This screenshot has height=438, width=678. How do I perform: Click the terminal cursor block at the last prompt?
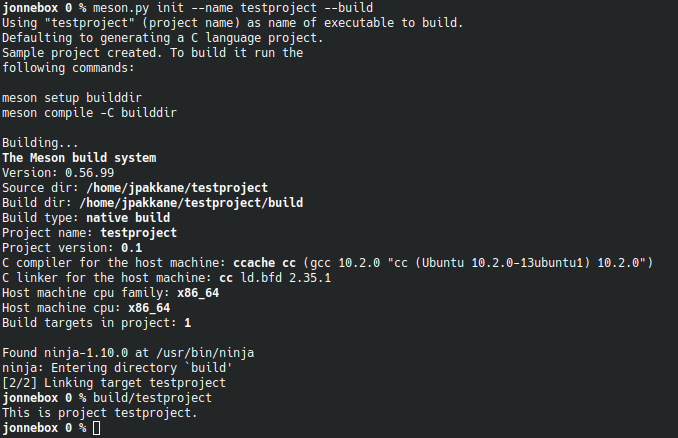pyautogui.click(x=96, y=428)
